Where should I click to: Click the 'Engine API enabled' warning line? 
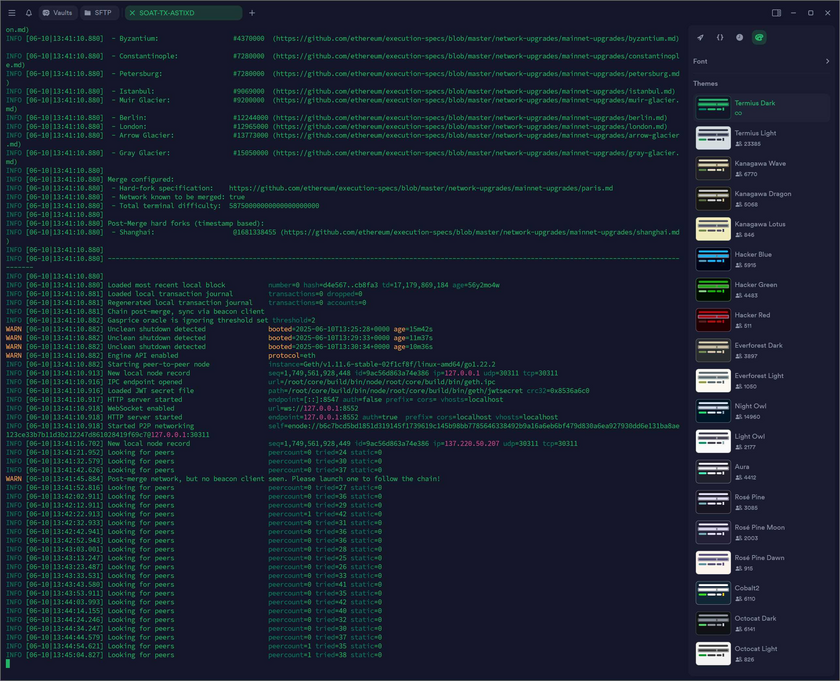coord(161,355)
